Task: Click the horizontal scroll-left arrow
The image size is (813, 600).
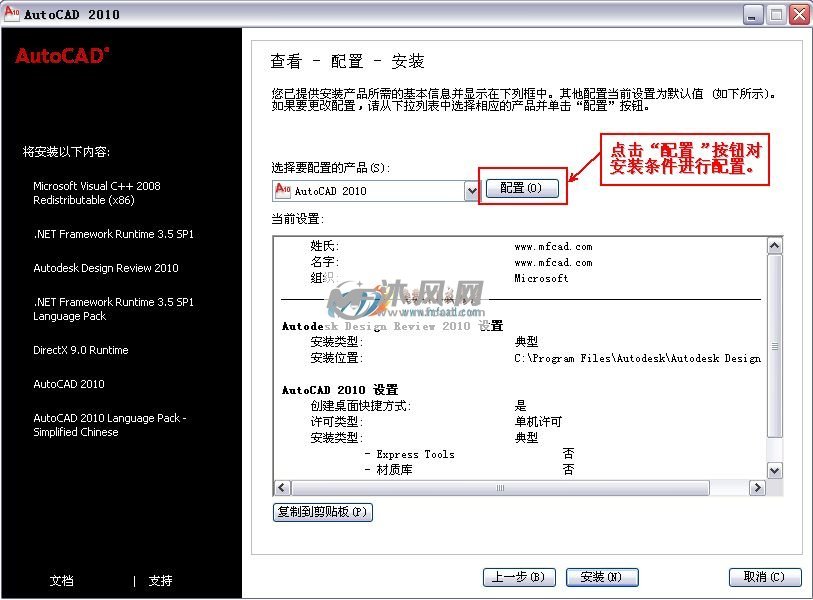Action: [282, 487]
